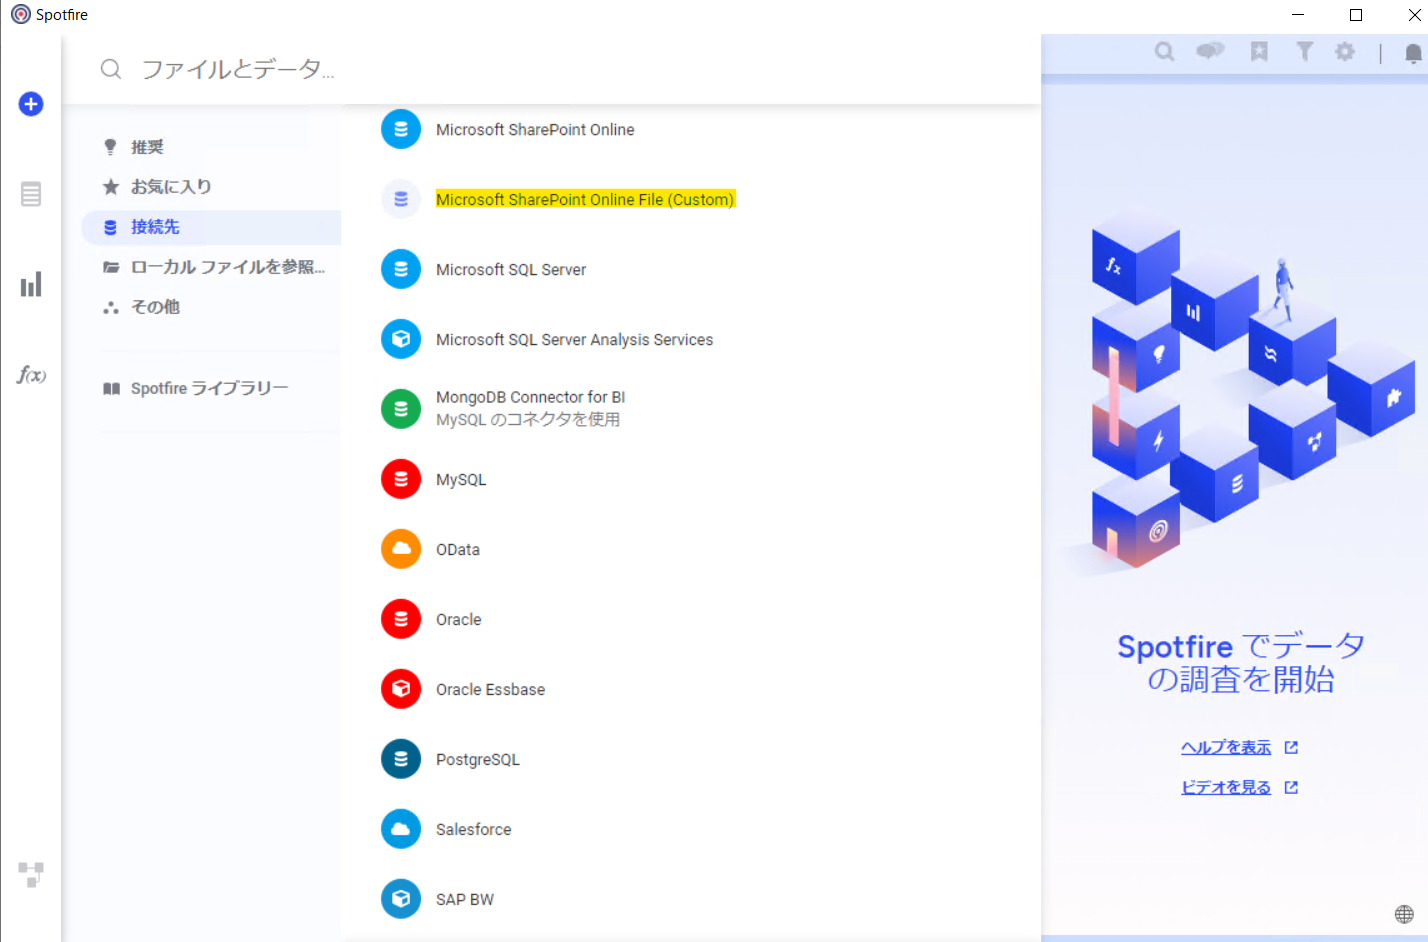Click the green MongoDB Connector icon
Viewport: 1428px width, 942px height.
(401, 409)
